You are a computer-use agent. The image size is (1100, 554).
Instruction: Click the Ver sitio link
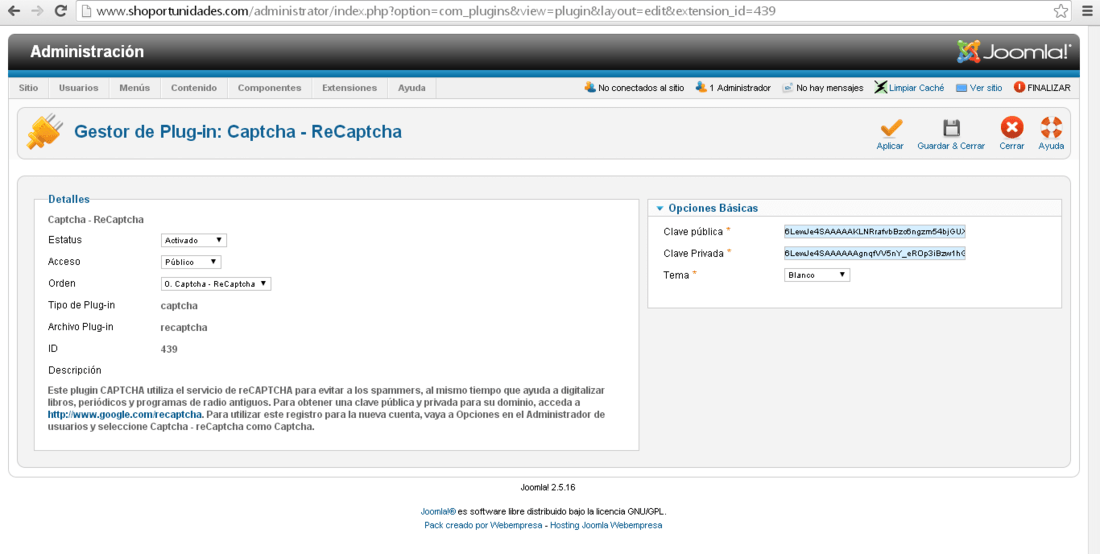point(986,88)
